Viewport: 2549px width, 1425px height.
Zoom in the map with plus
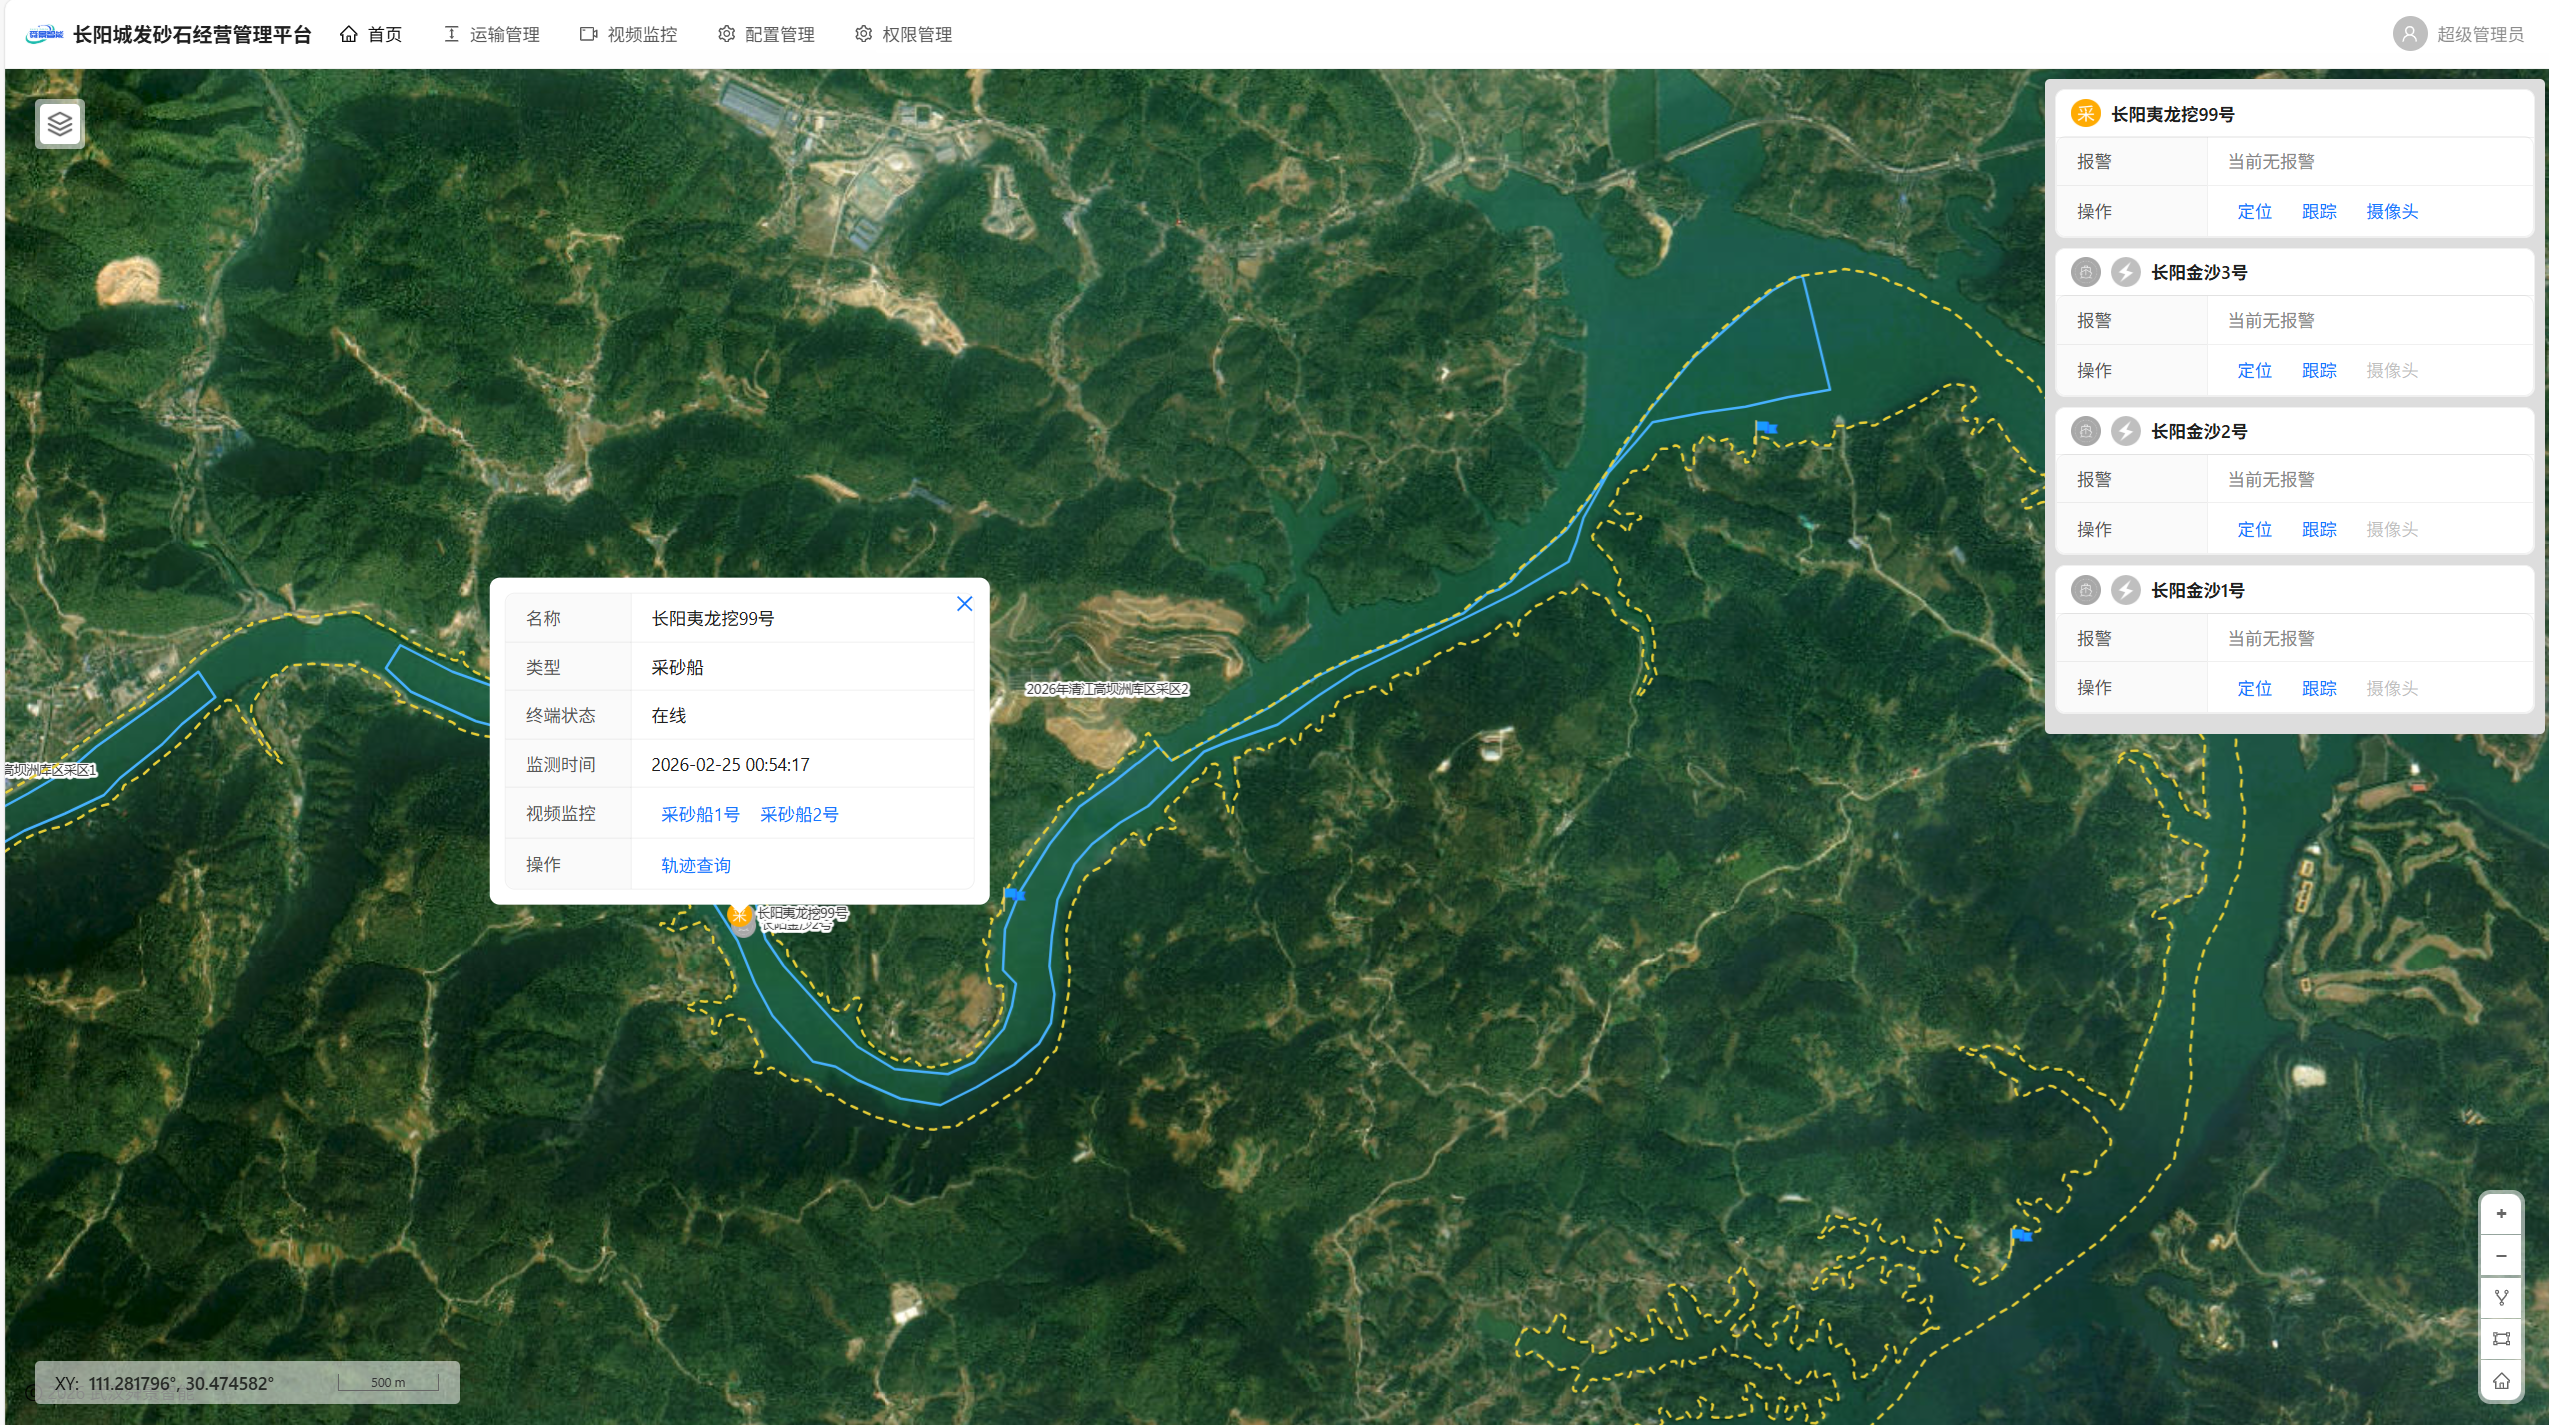(x=2500, y=1214)
